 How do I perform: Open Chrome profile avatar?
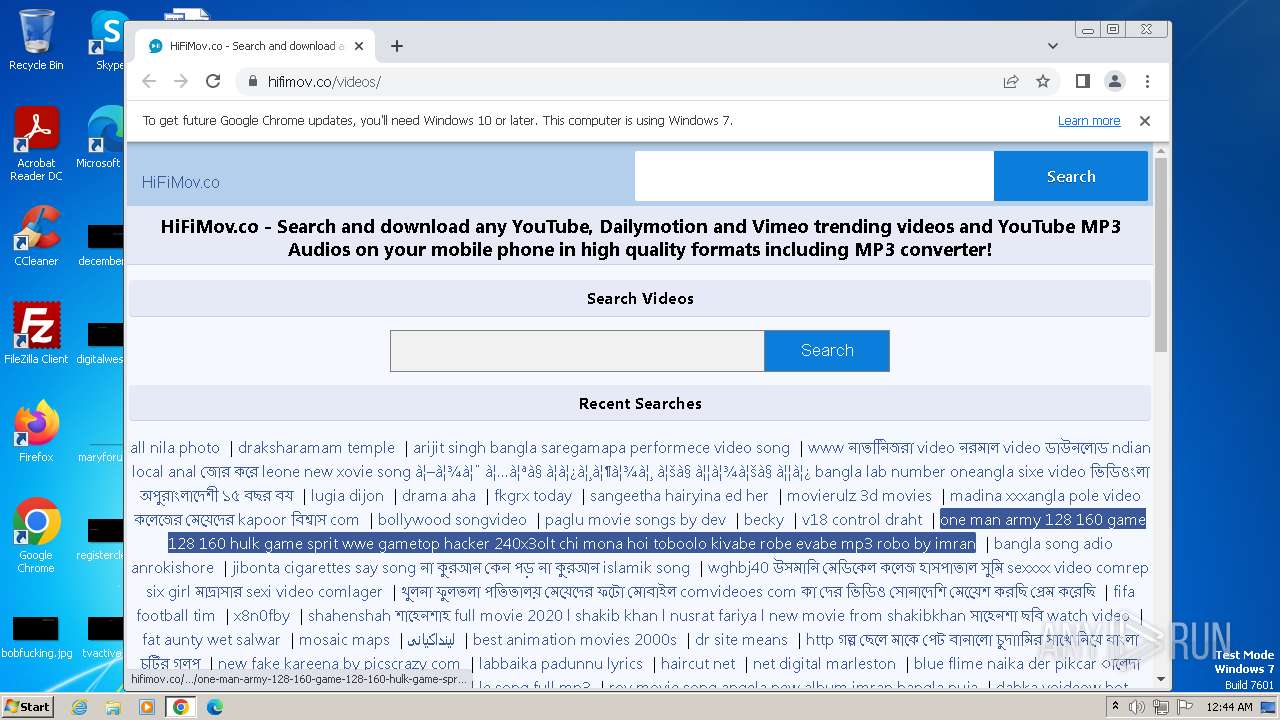click(x=1114, y=81)
